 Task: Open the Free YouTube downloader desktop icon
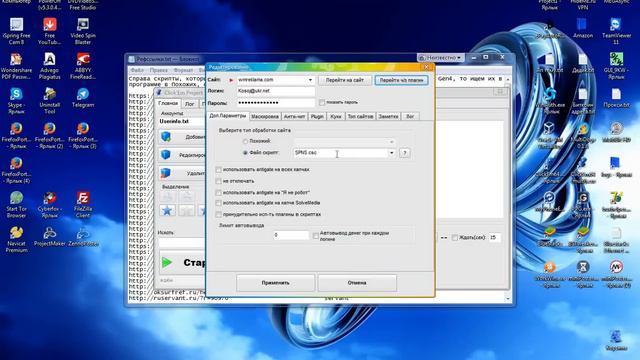click(49, 31)
